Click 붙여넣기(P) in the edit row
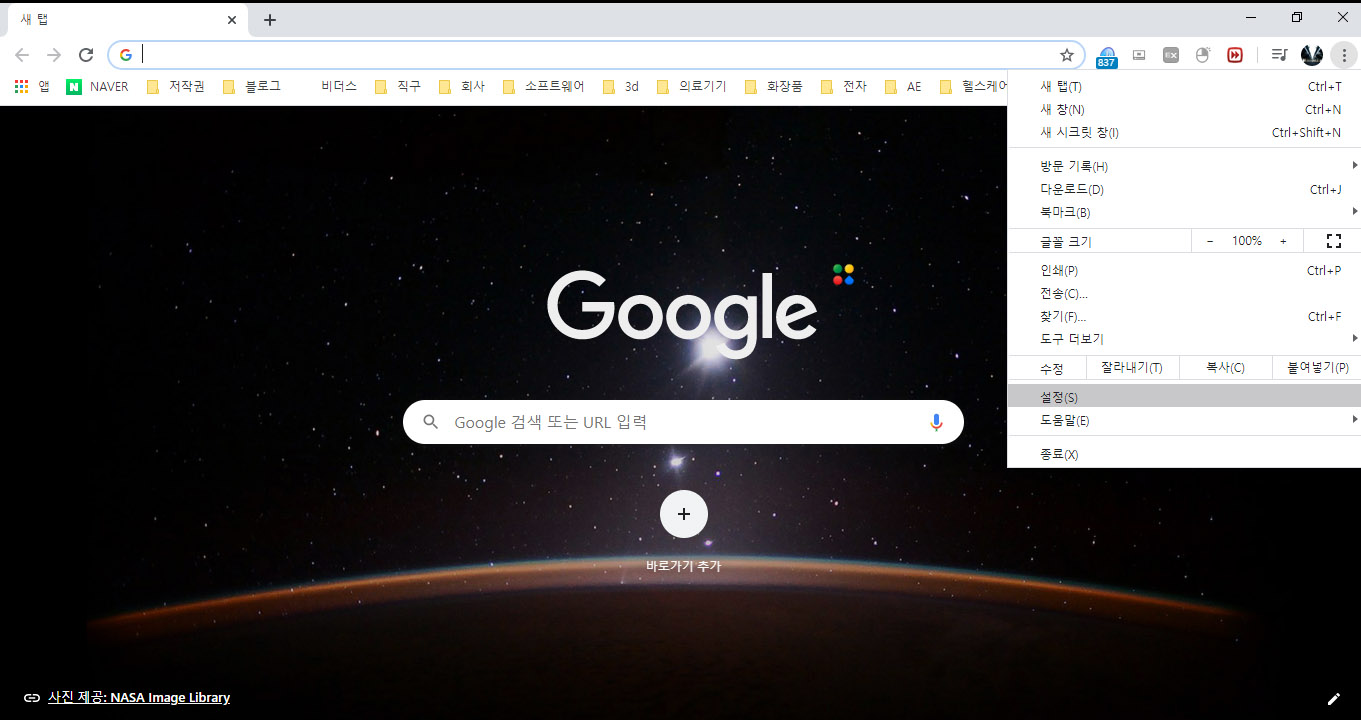The height and width of the screenshot is (720, 1361). point(1317,368)
